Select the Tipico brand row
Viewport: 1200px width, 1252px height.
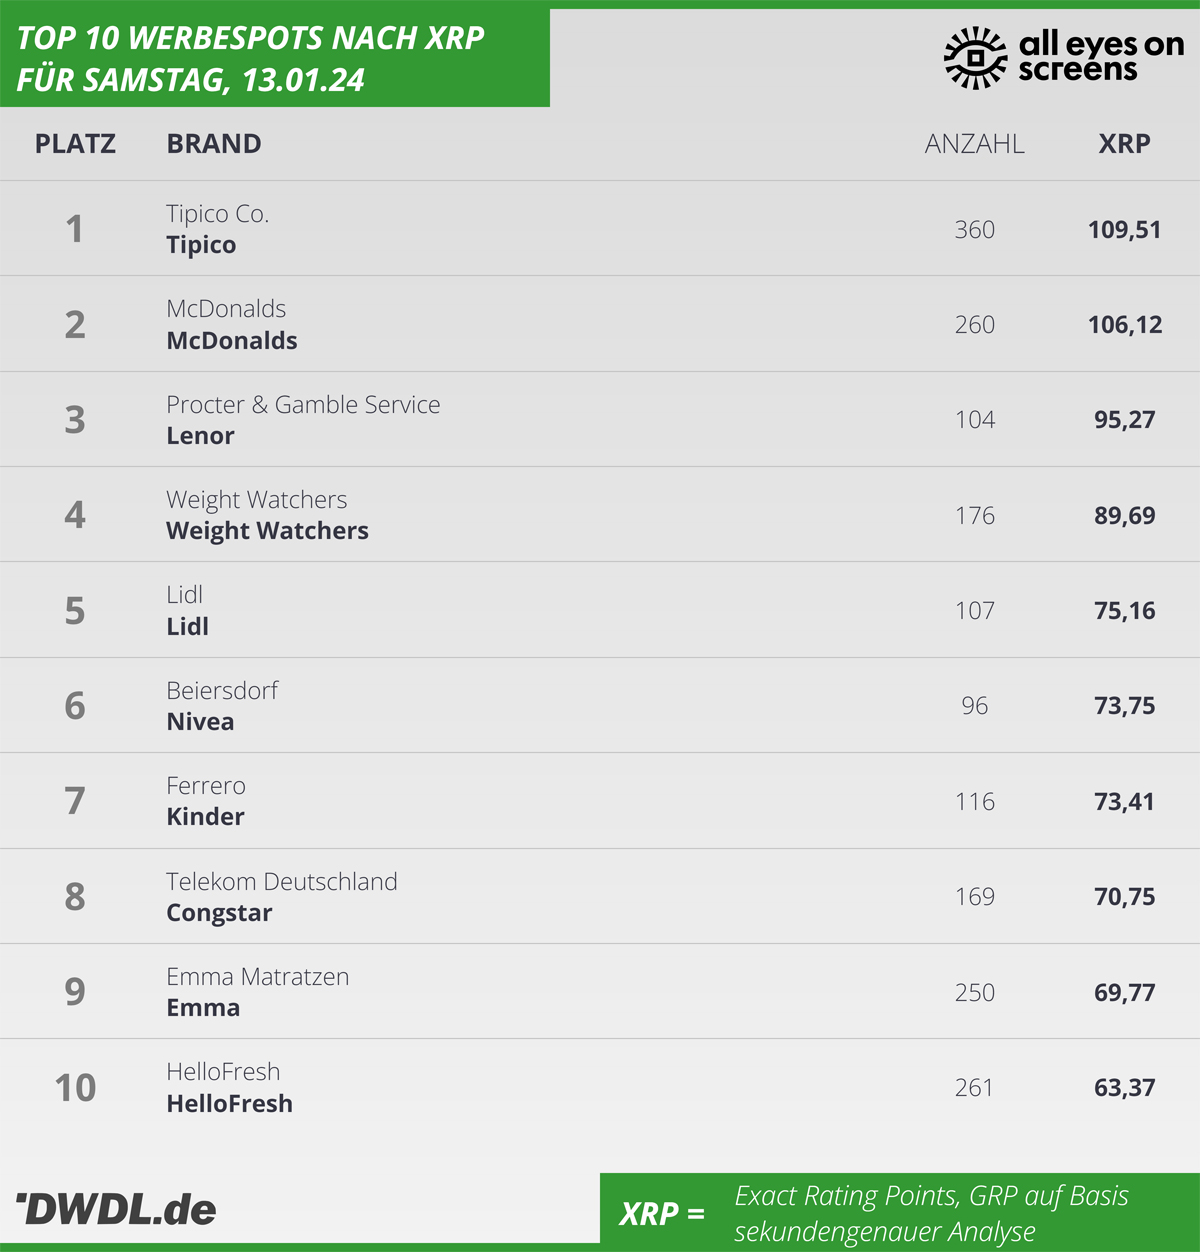tap(600, 229)
